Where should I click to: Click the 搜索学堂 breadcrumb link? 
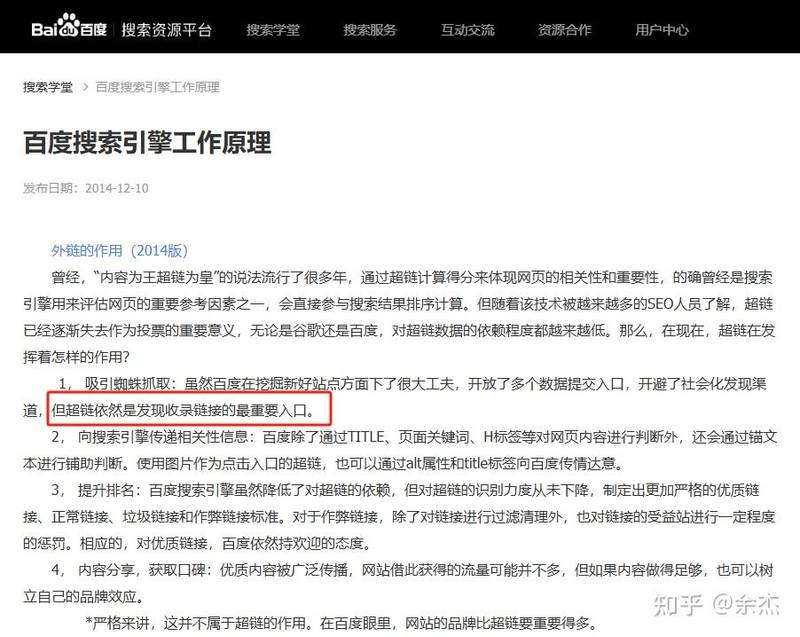pos(47,88)
